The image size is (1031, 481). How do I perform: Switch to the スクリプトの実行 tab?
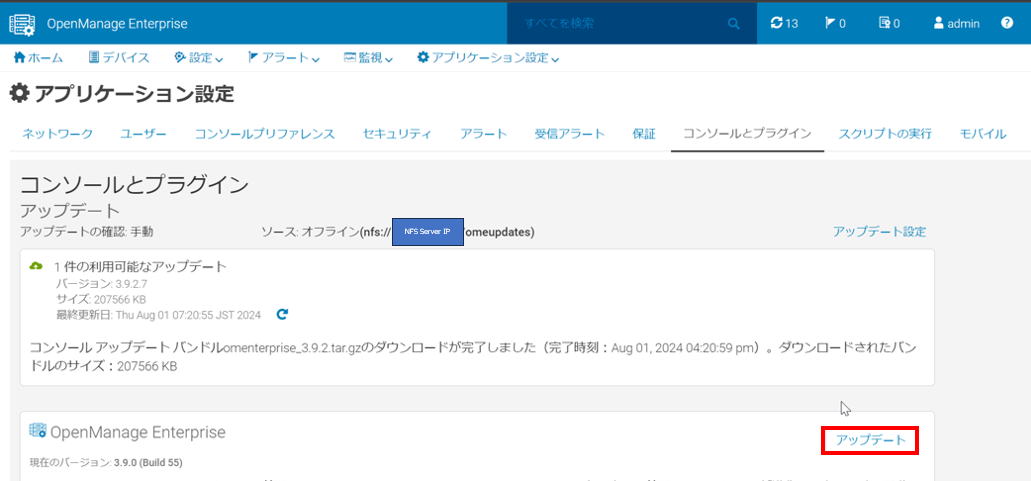click(885, 134)
